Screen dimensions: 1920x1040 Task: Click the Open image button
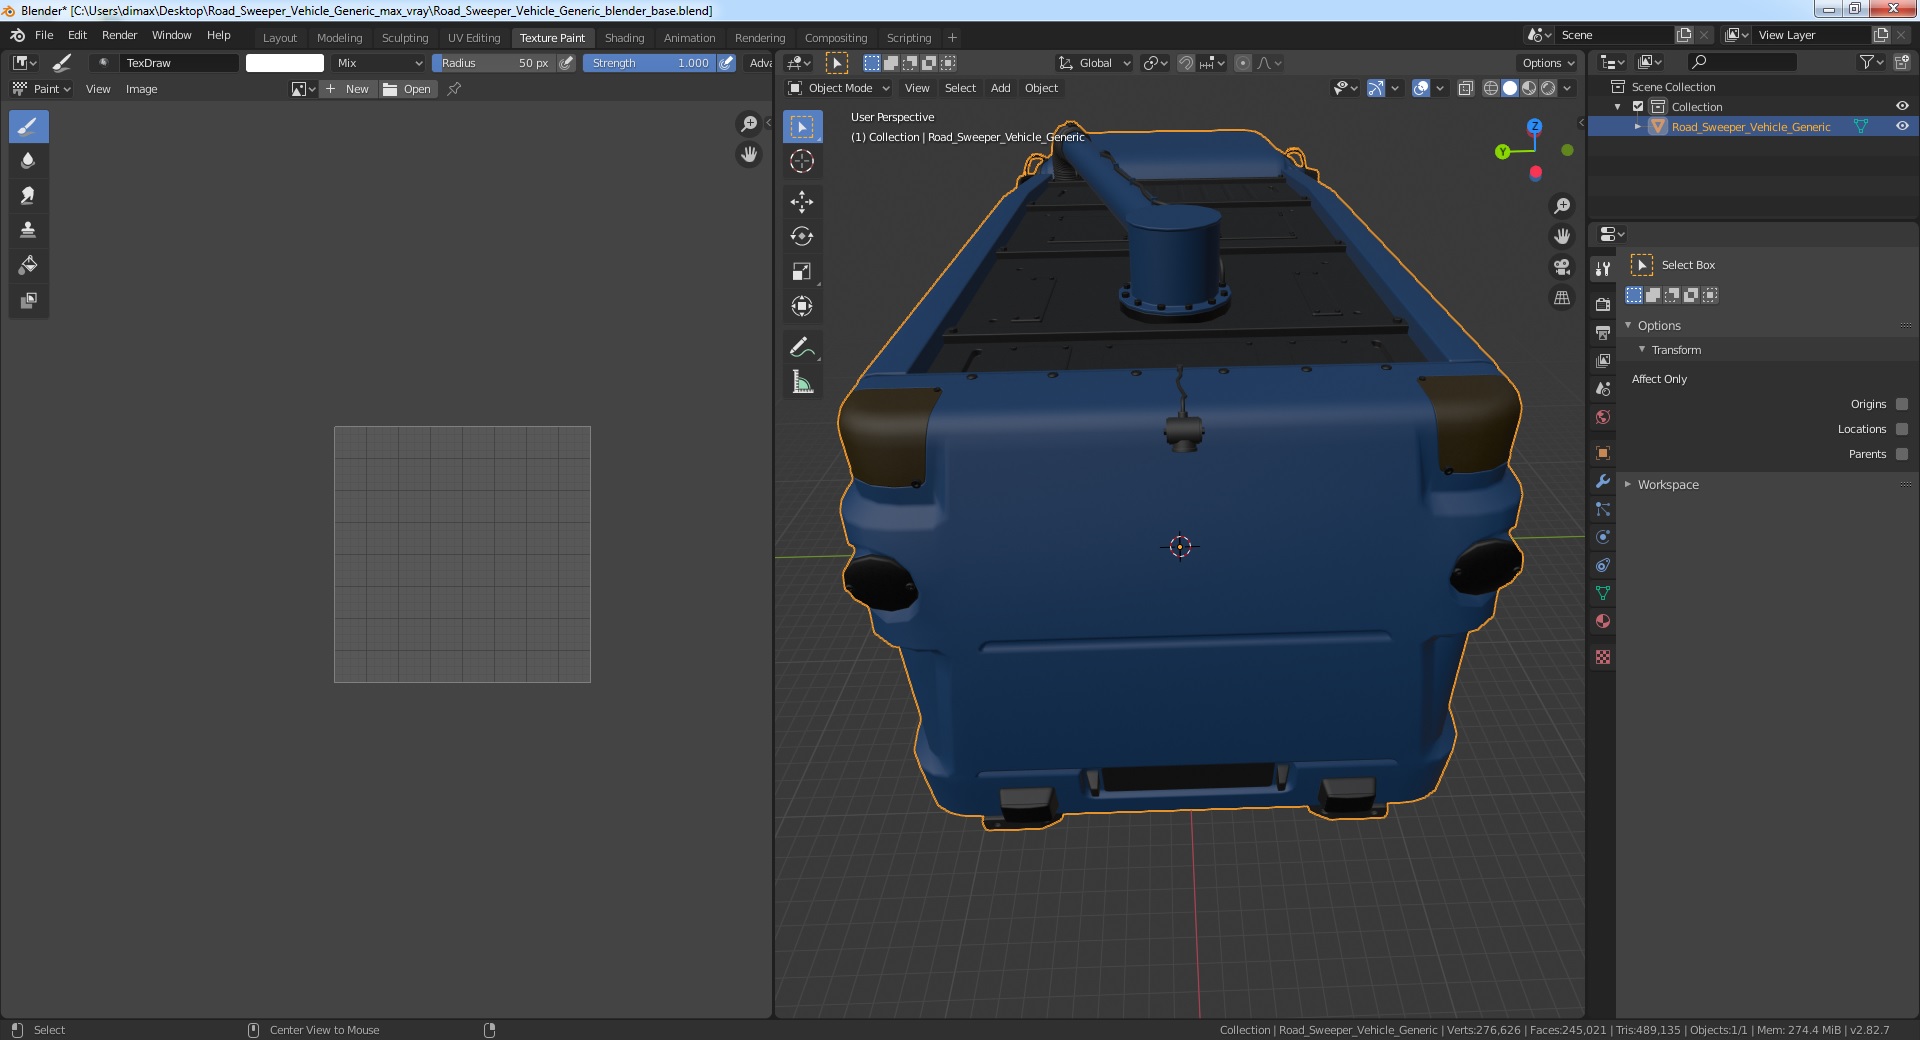407,89
